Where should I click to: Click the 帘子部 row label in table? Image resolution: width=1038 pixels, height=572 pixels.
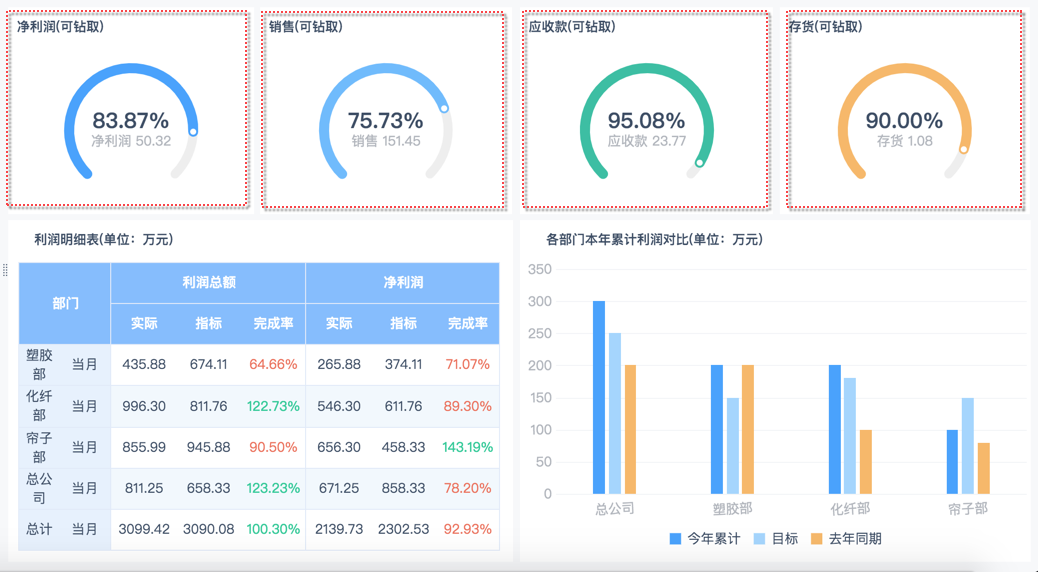pos(39,447)
